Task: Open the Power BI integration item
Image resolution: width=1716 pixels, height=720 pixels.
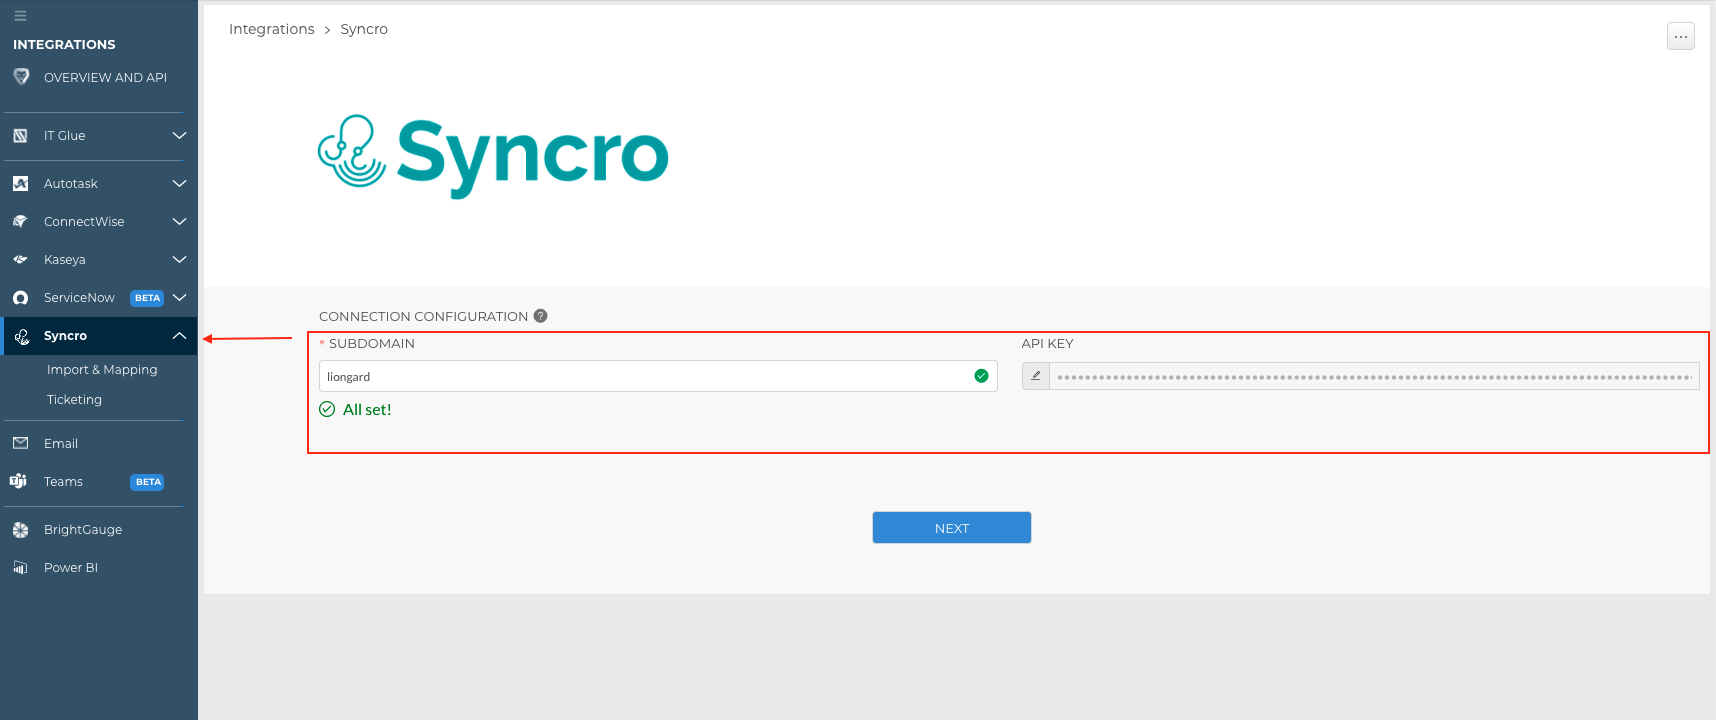Action: tap(71, 567)
